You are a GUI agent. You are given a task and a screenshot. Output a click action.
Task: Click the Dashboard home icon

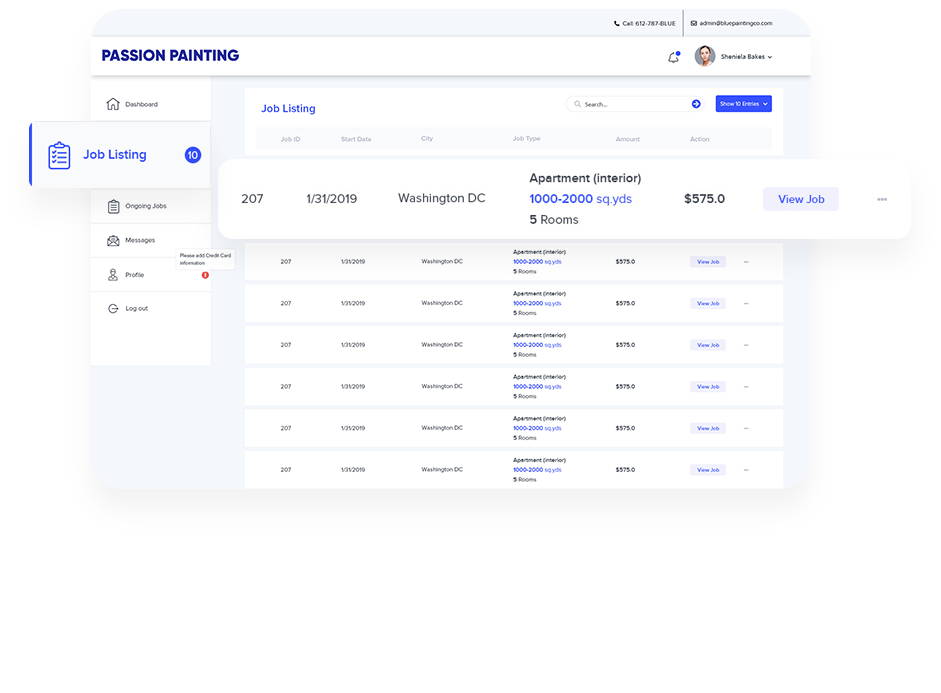[113, 104]
